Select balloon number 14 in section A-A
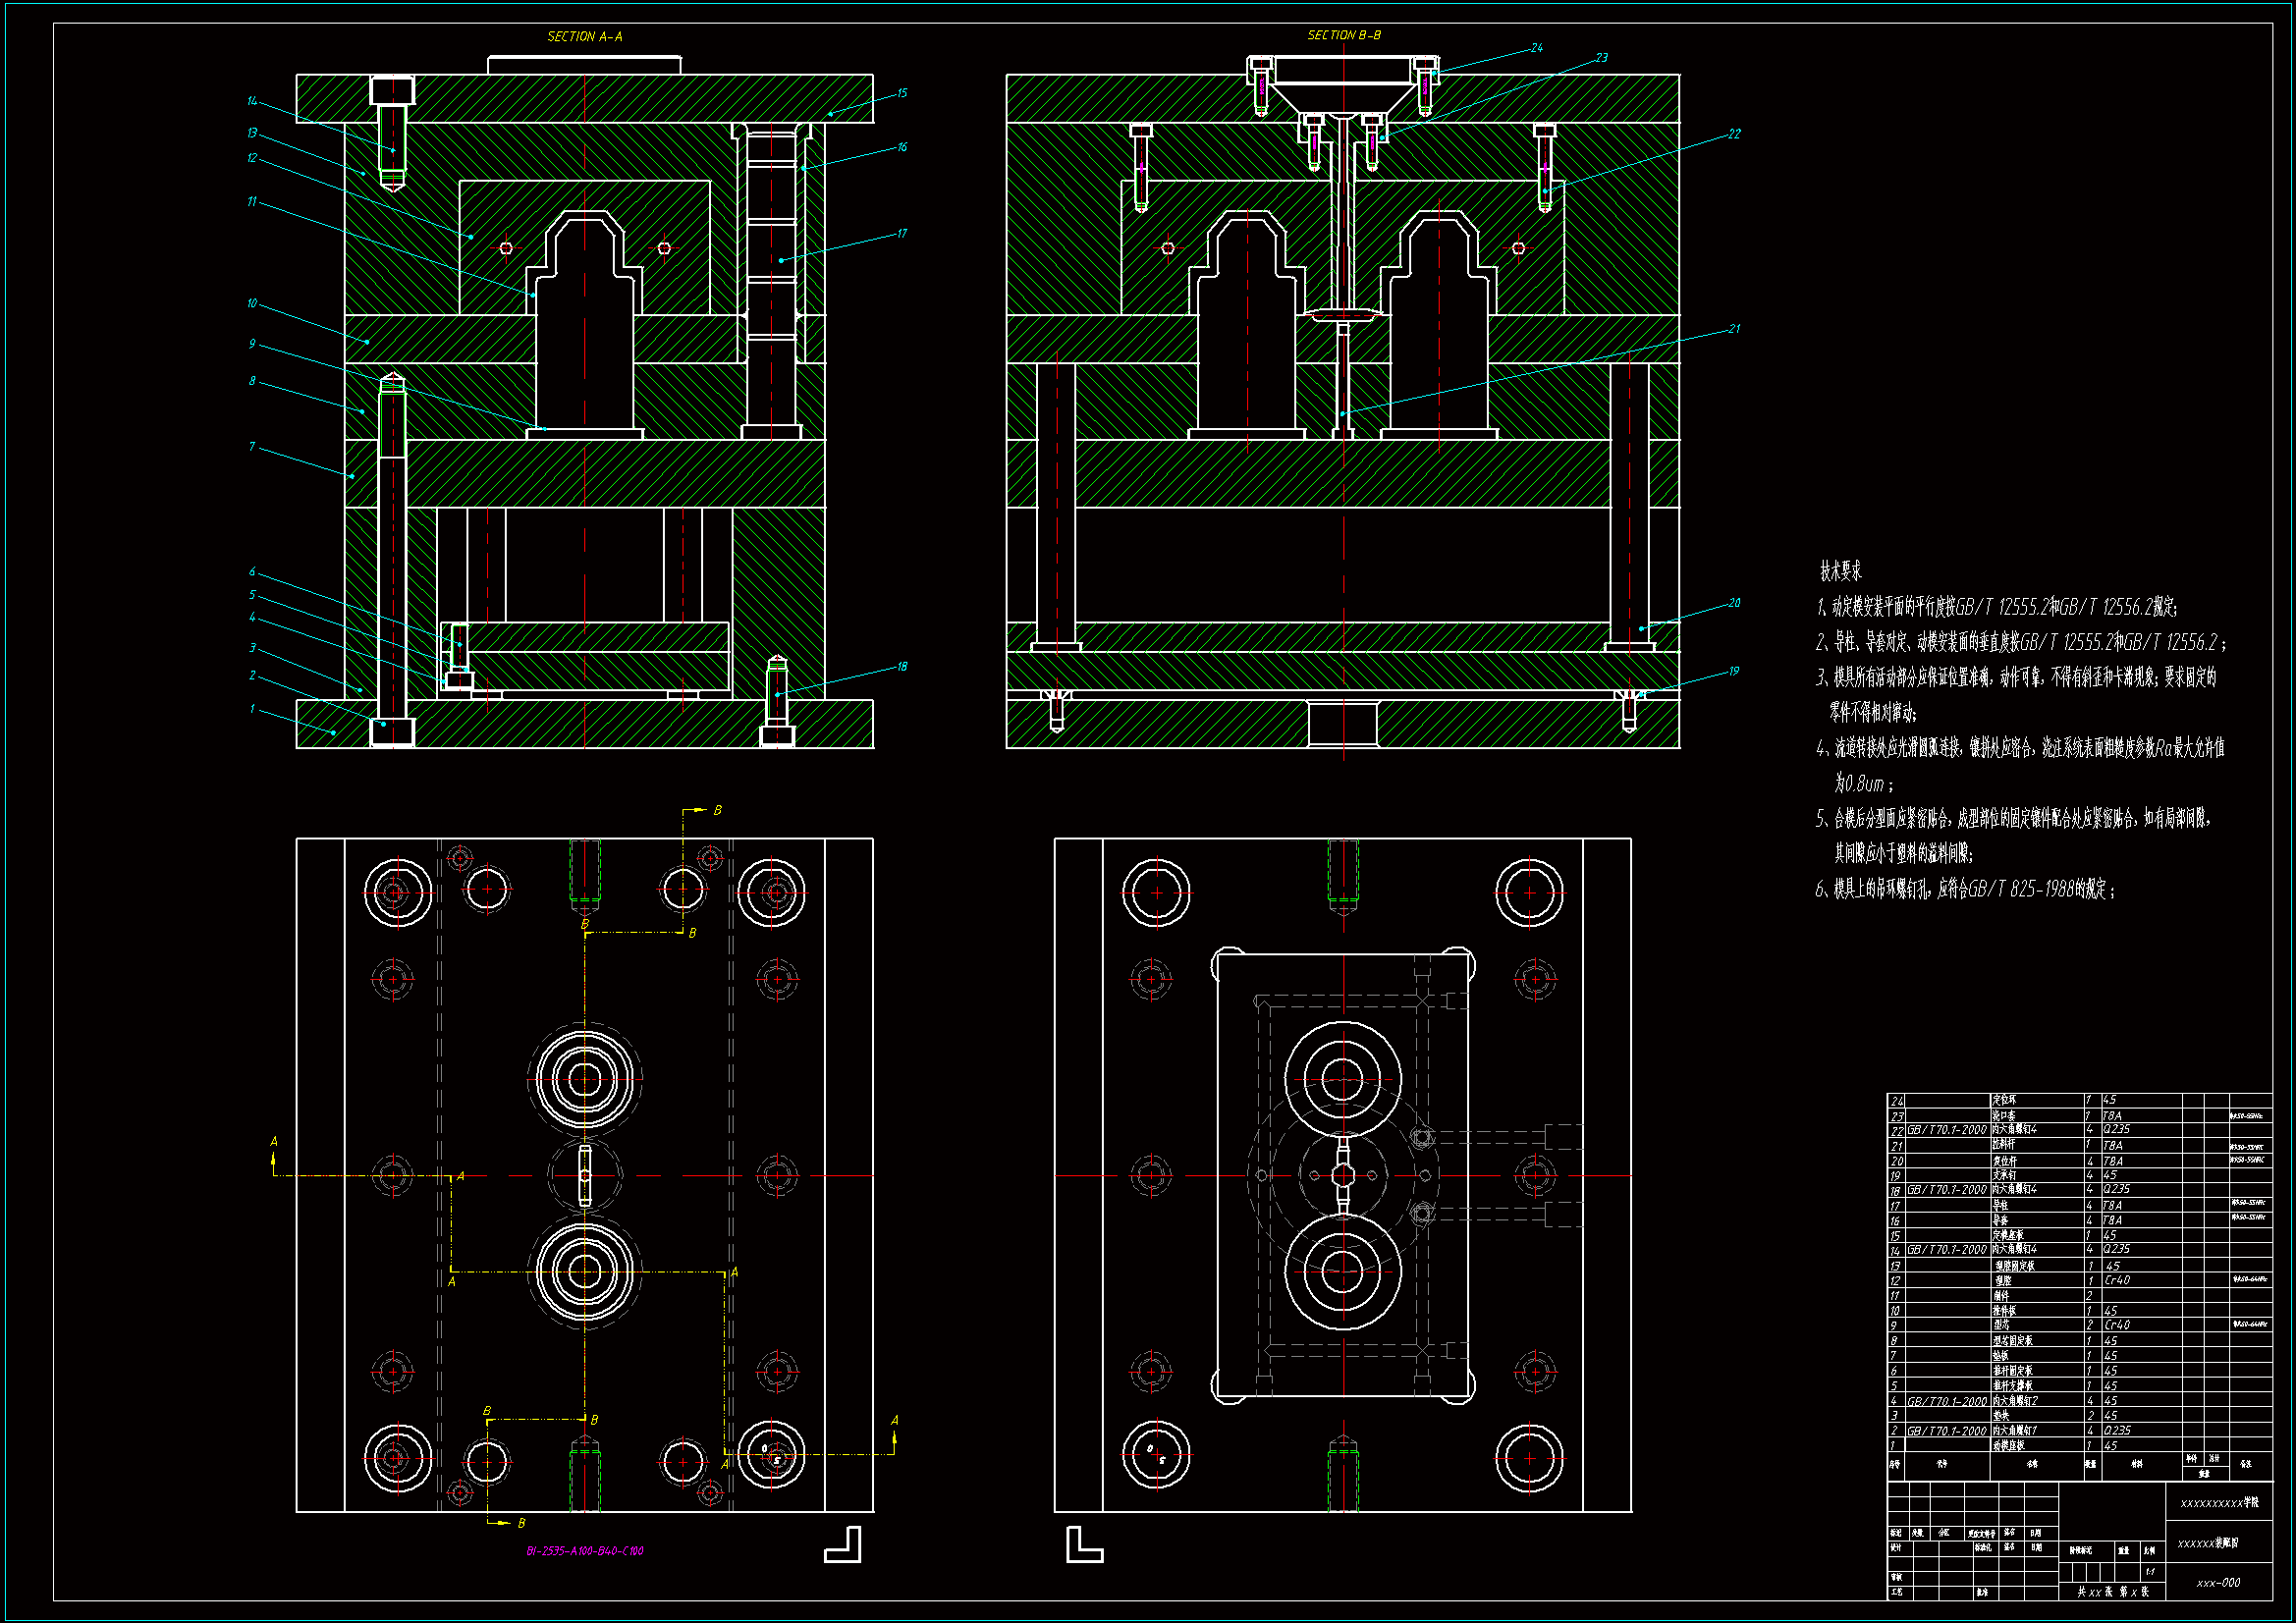The width and height of the screenshot is (2296, 1623). [252, 101]
